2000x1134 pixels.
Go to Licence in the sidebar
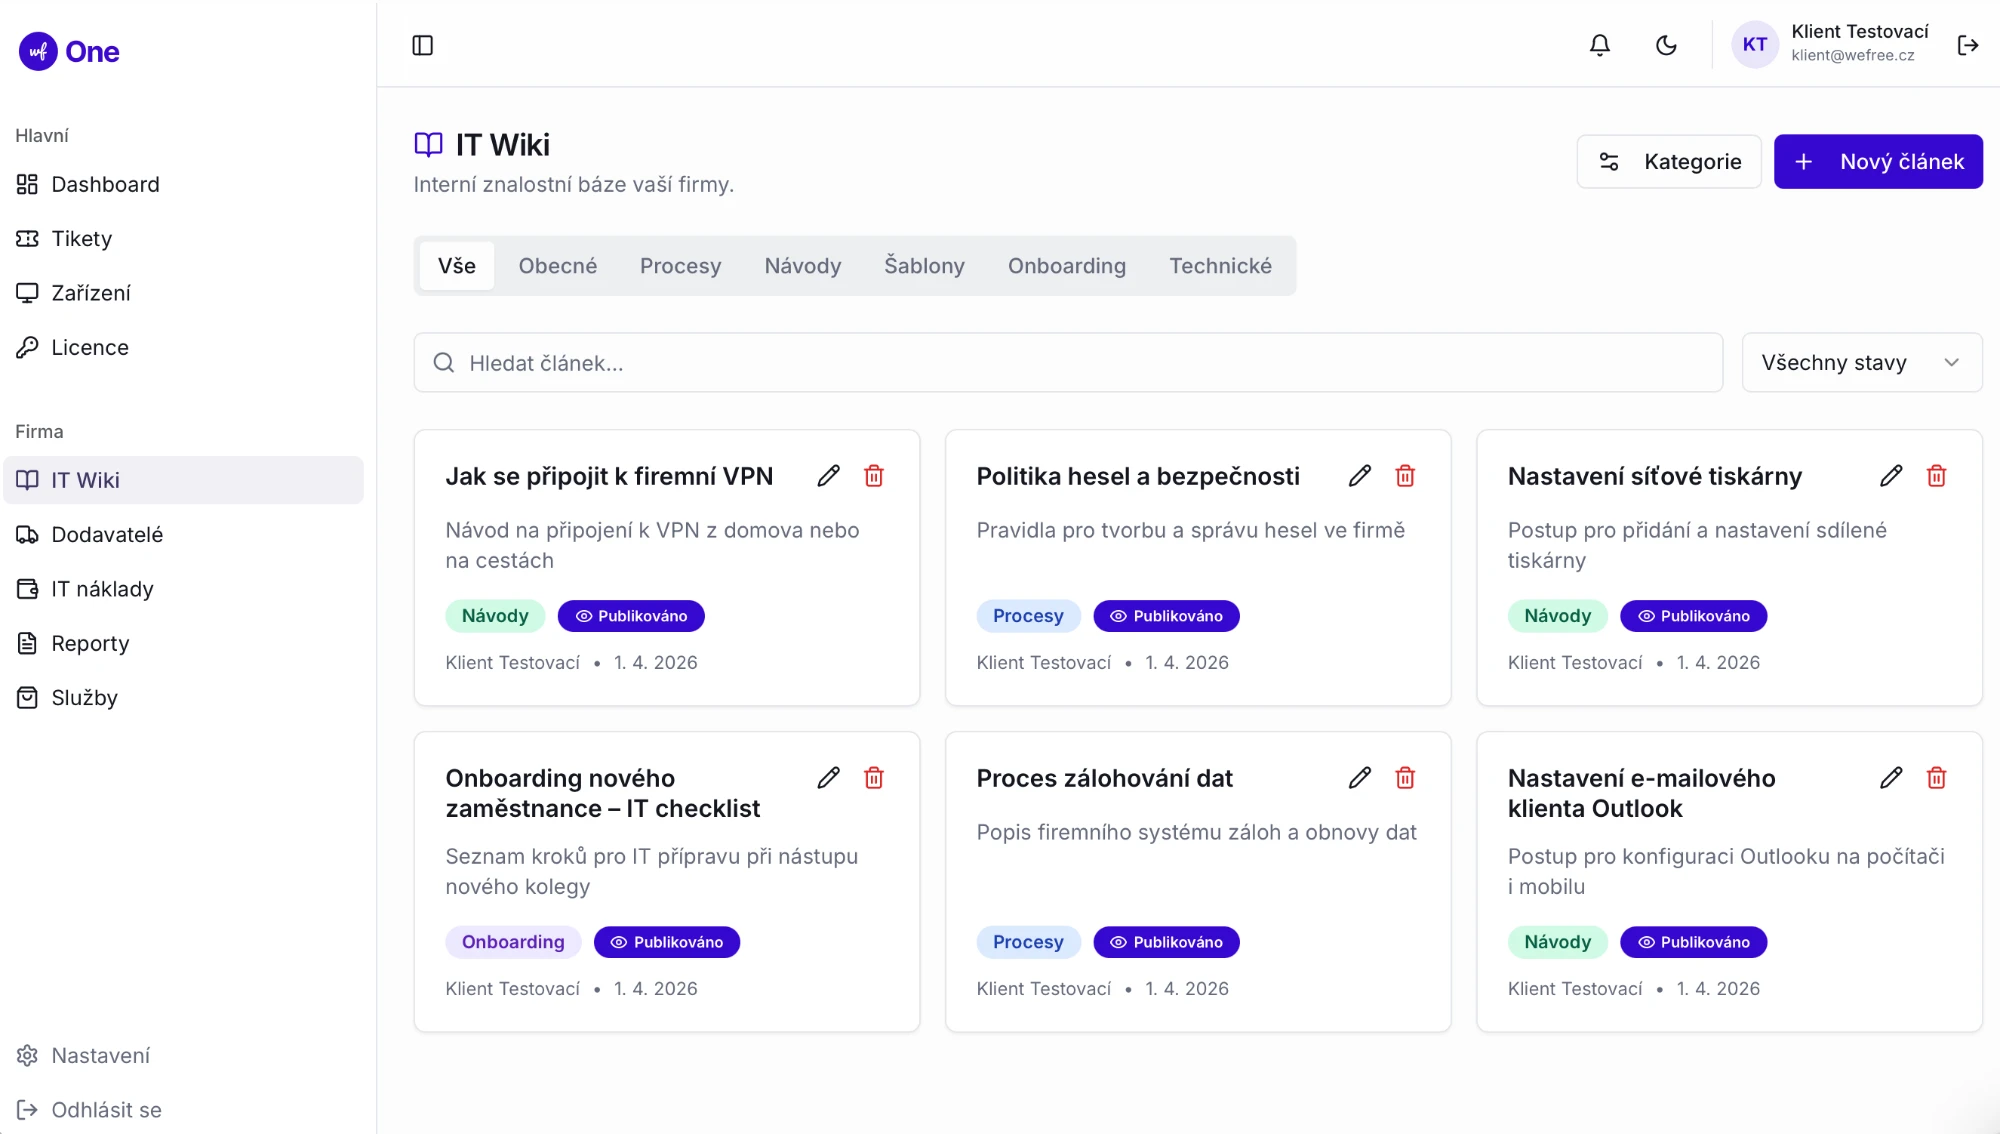point(184,348)
